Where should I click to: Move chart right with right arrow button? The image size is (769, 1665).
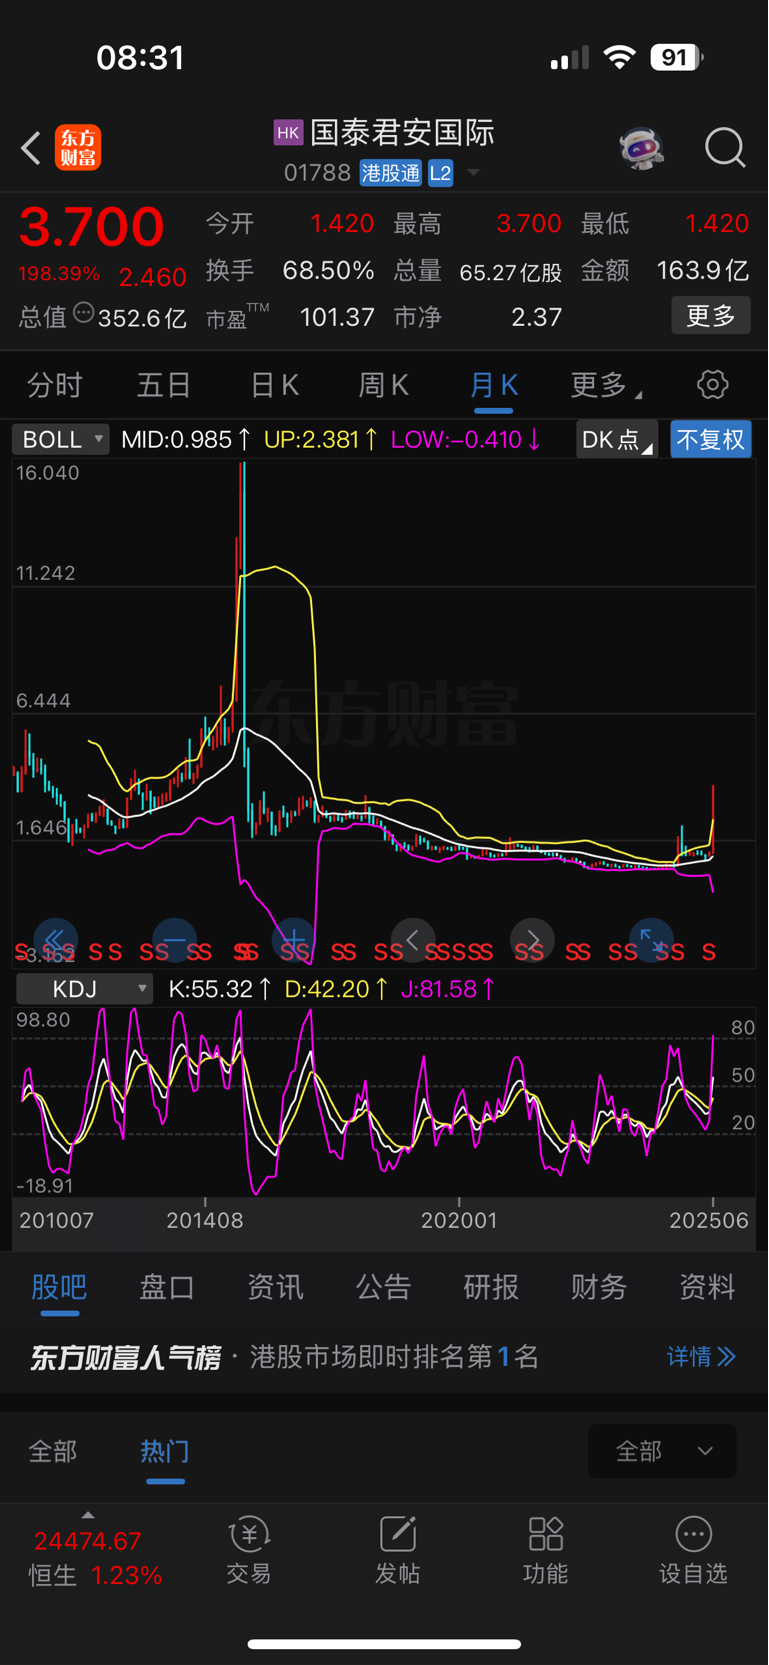[x=532, y=940]
